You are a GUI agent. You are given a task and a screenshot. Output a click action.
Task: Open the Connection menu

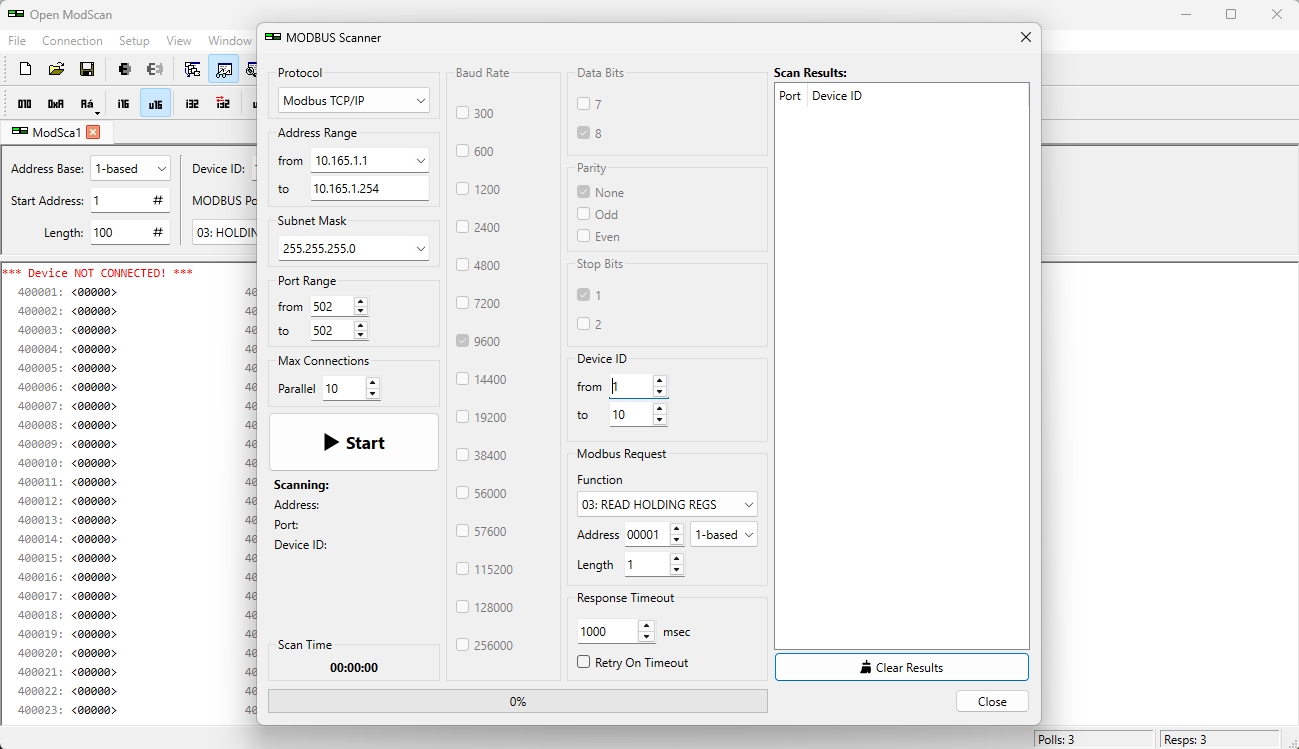tap(72, 41)
